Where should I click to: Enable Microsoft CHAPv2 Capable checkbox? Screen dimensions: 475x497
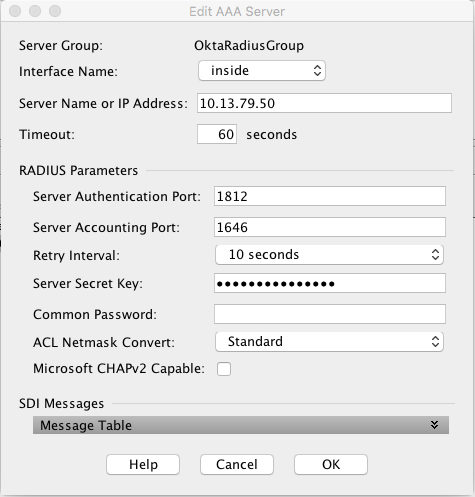224,369
